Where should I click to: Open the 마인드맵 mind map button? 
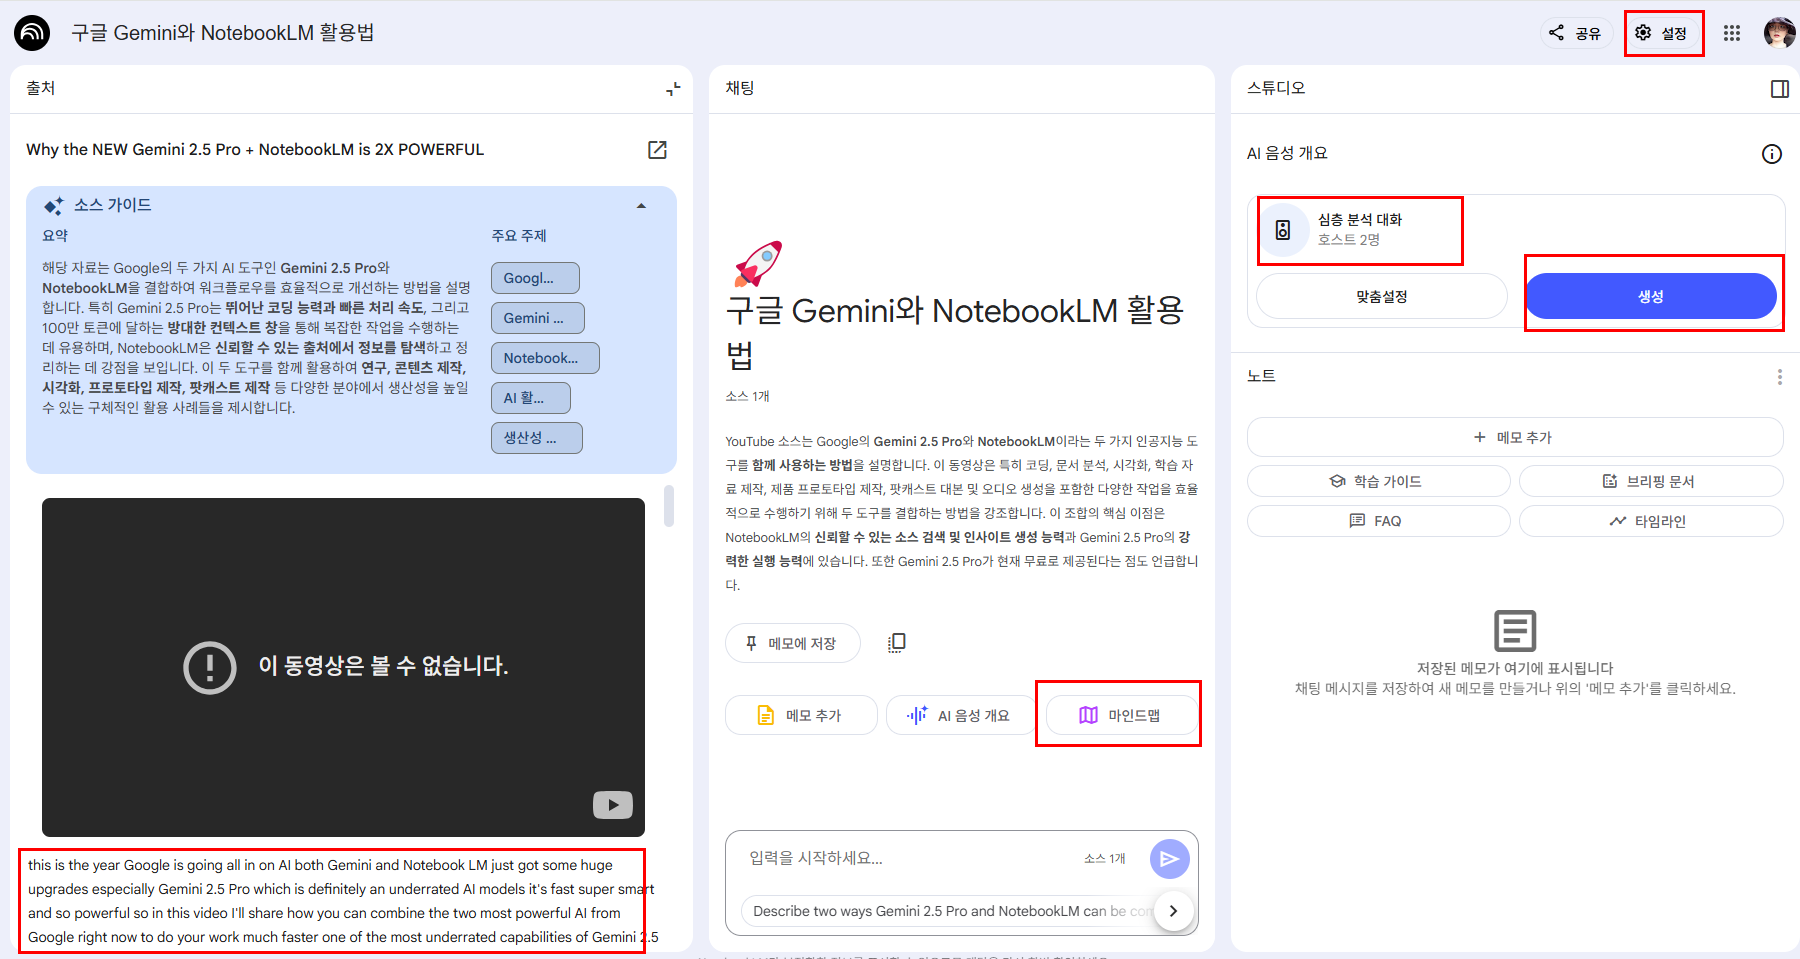point(1120,715)
